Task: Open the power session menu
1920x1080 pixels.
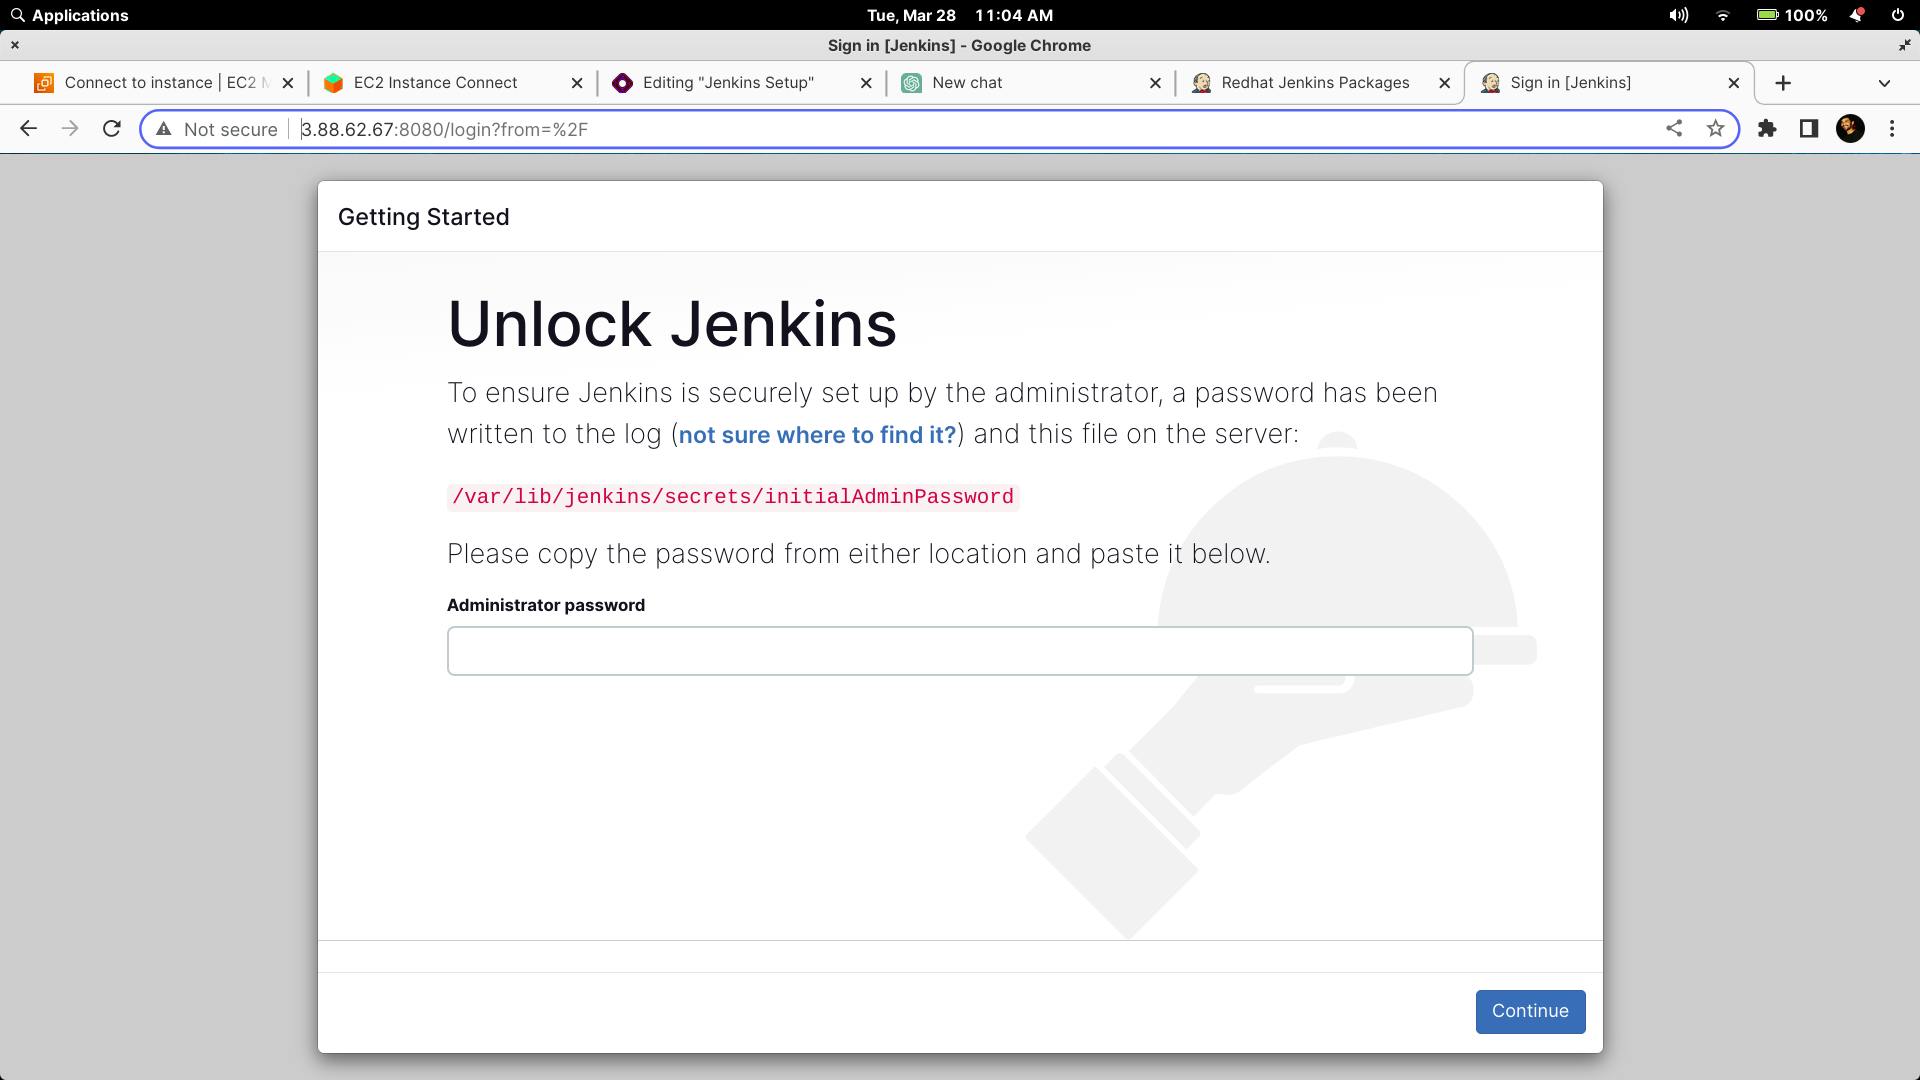Action: (1898, 15)
